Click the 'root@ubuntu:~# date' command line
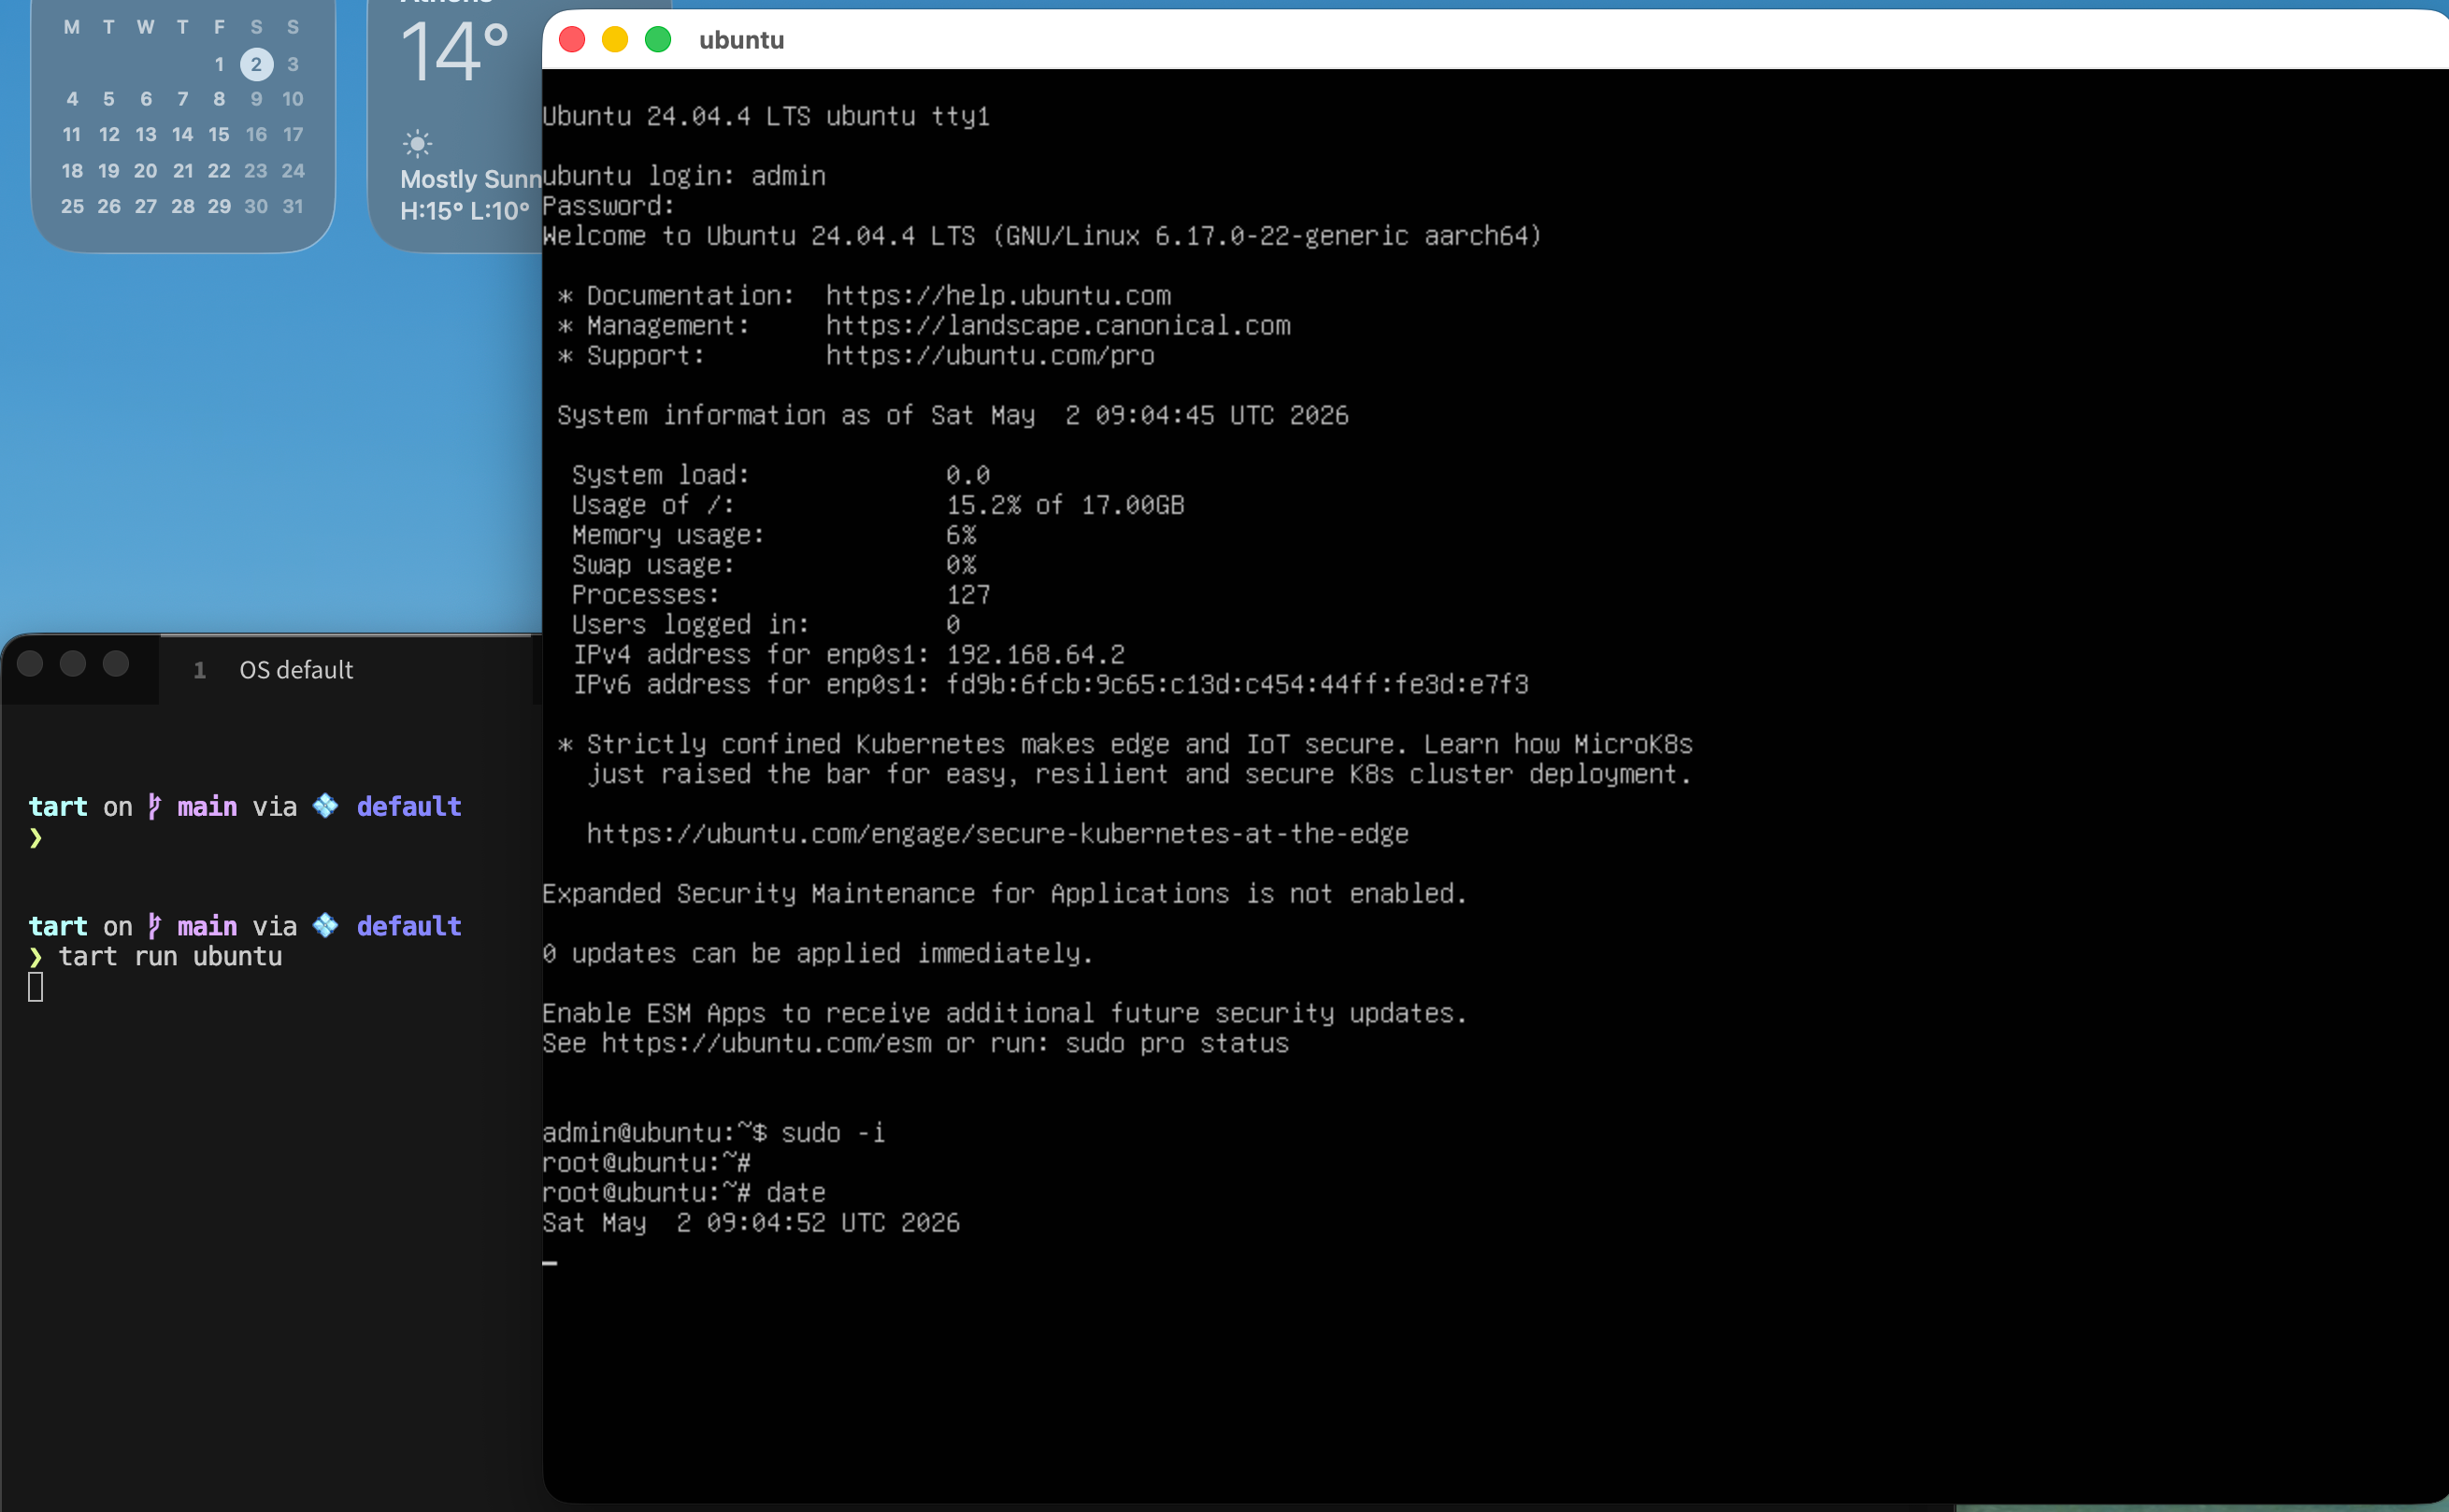The image size is (2449, 1512). point(684,1193)
